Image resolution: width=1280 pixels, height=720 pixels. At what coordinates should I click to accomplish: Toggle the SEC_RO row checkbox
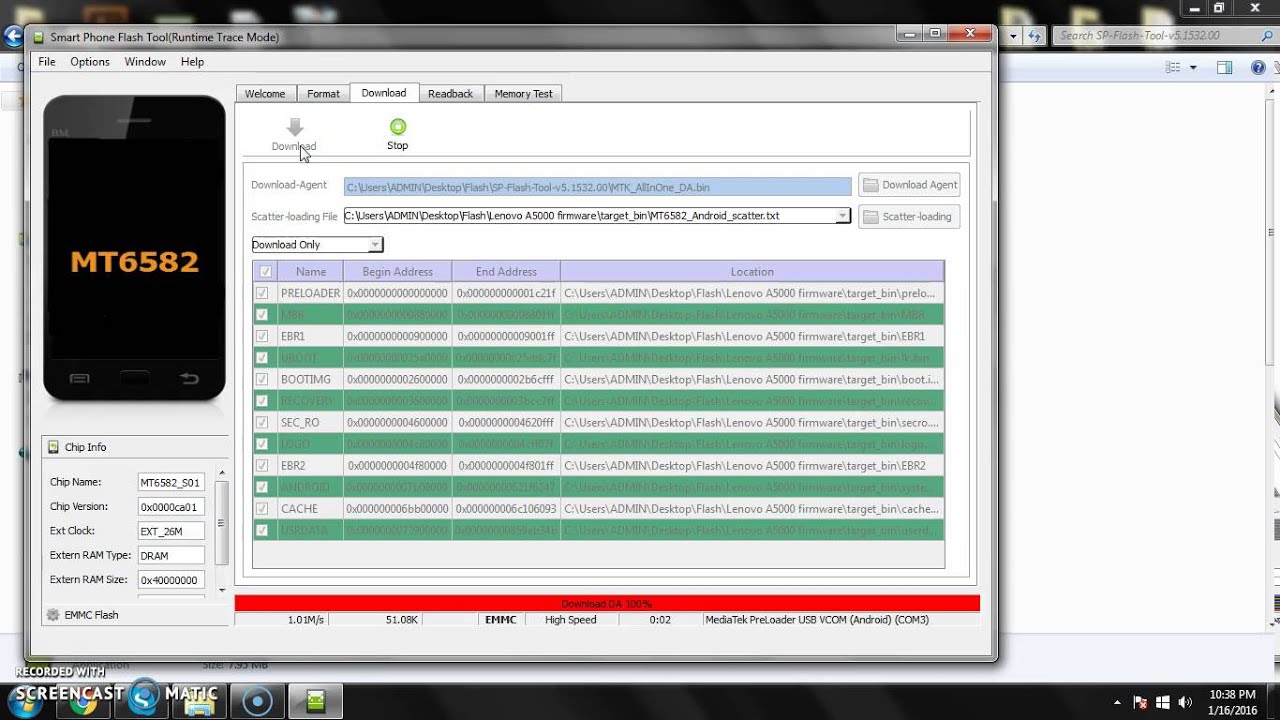coord(262,422)
